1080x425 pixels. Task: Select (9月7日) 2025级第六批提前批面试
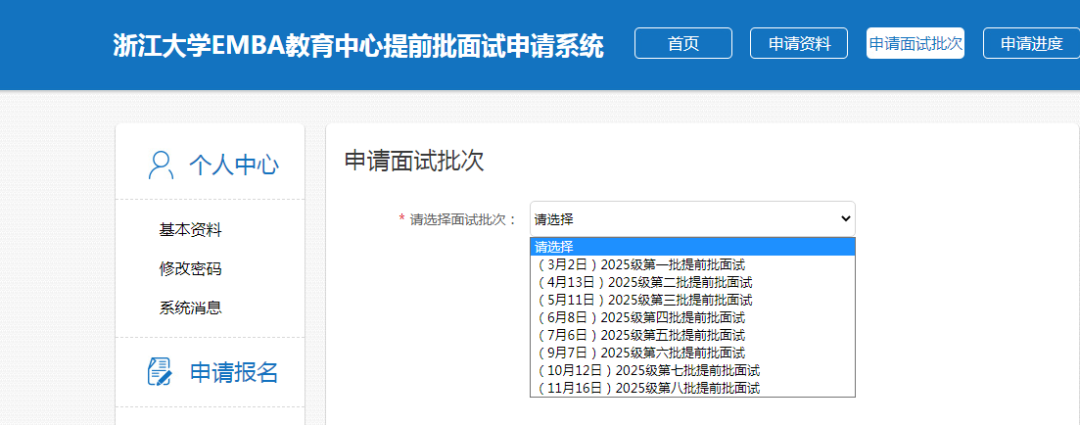pos(692,353)
